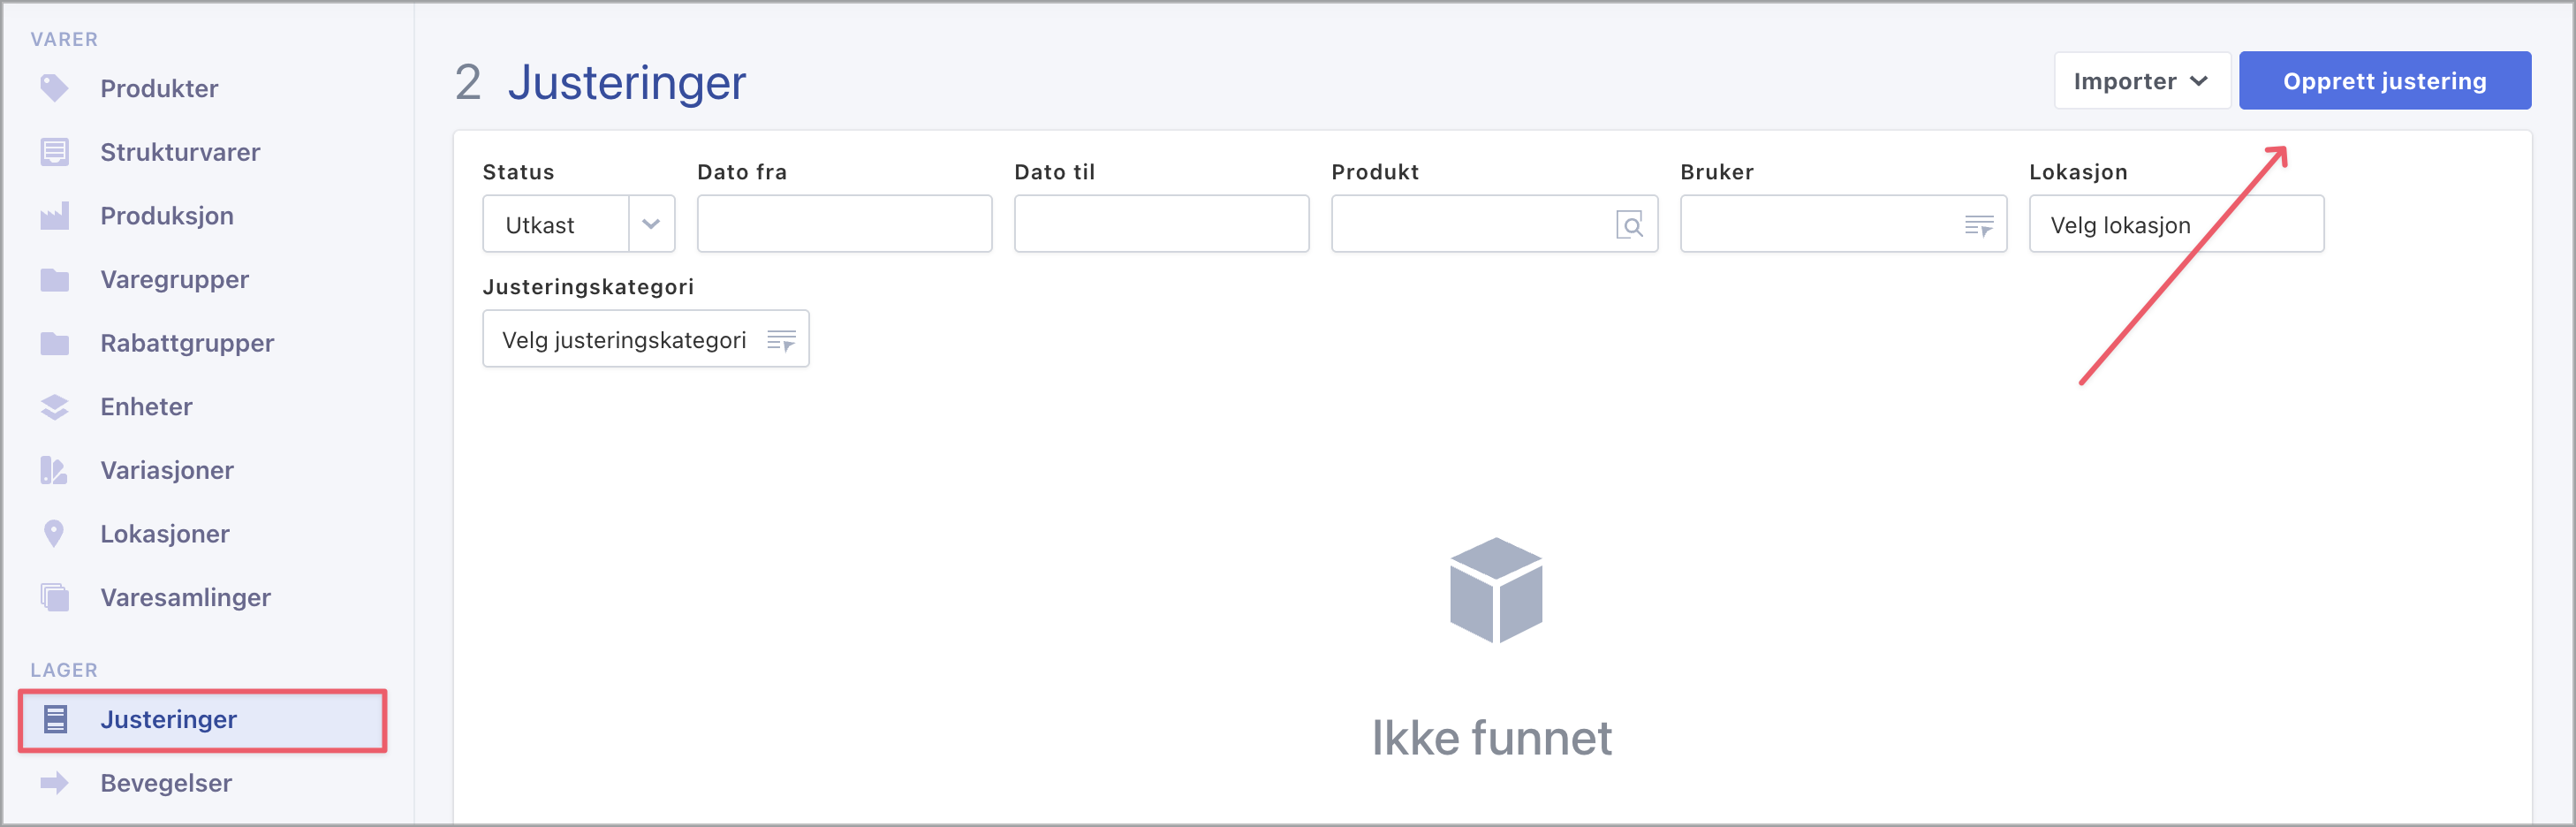Open the Velg lokasjon selector
The height and width of the screenshot is (827, 2576).
(x=2175, y=225)
